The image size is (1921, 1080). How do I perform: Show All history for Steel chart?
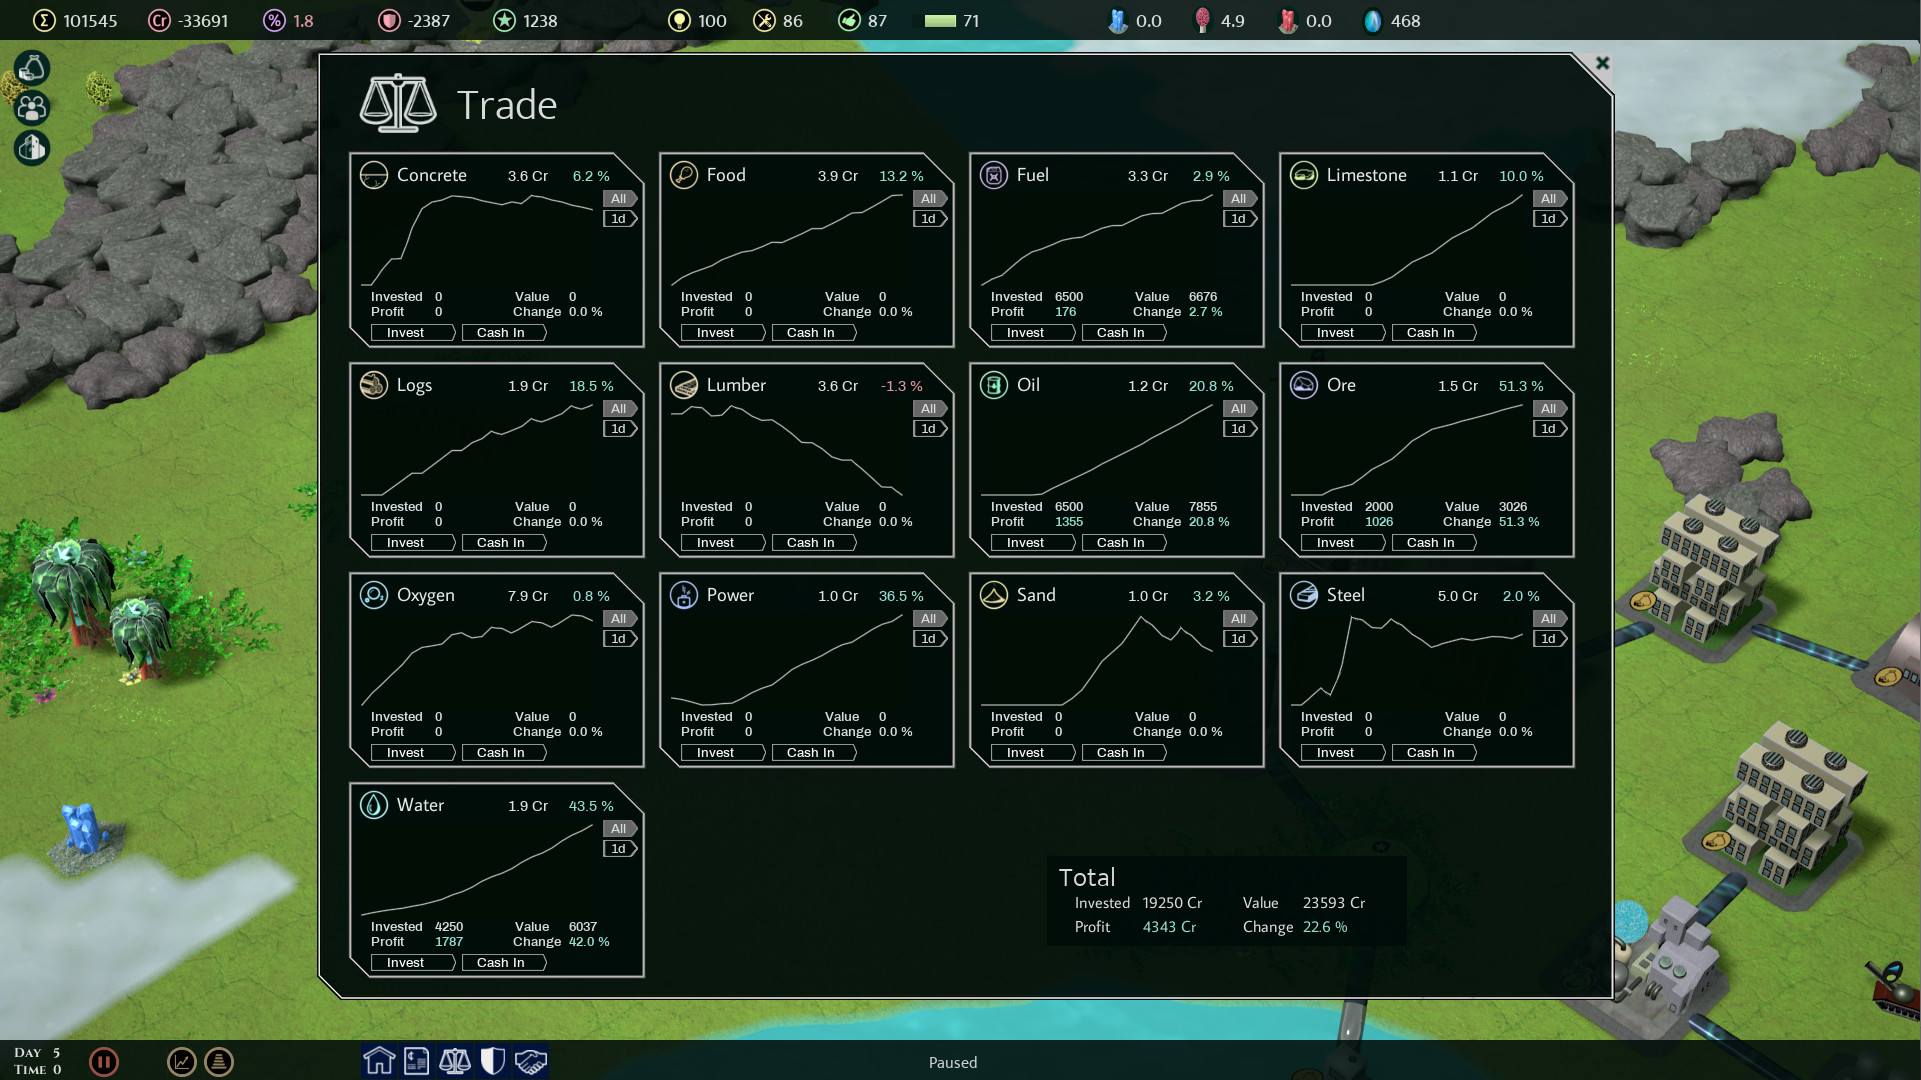[x=1549, y=619]
